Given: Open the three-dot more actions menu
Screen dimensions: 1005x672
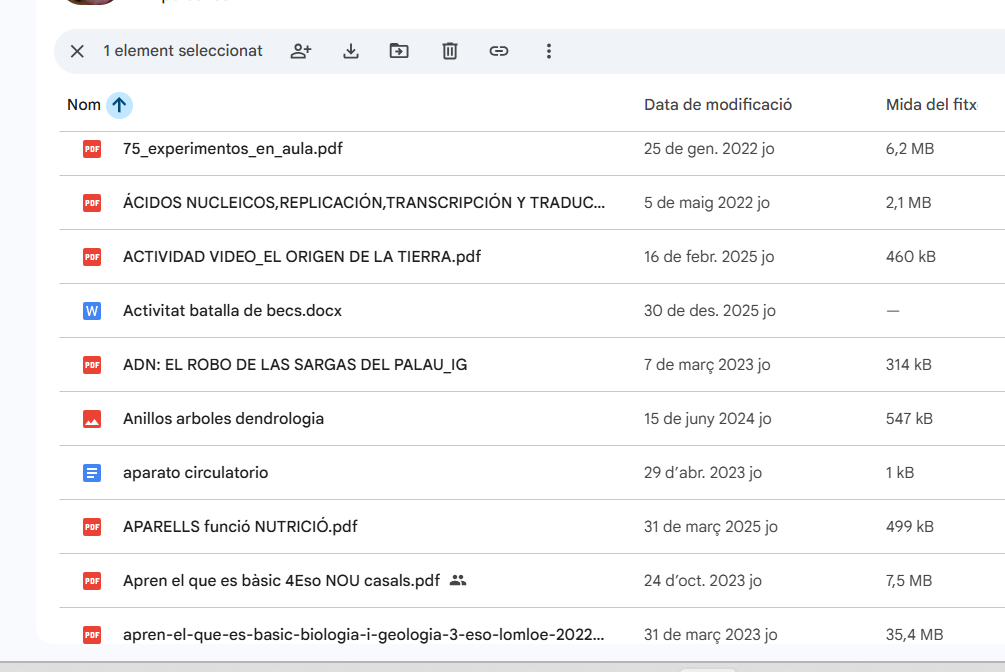Looking at the screenshot, I should [x=548, y=51].
